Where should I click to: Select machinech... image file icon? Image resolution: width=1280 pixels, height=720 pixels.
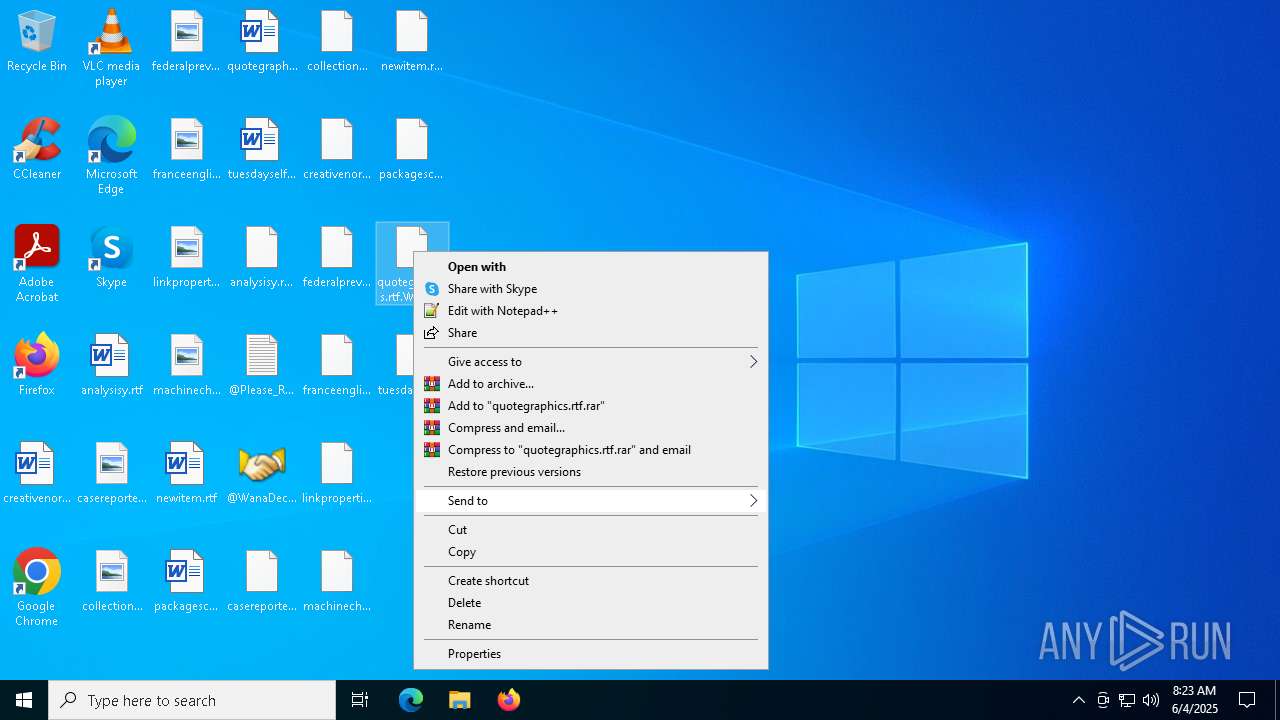(187, 365)
